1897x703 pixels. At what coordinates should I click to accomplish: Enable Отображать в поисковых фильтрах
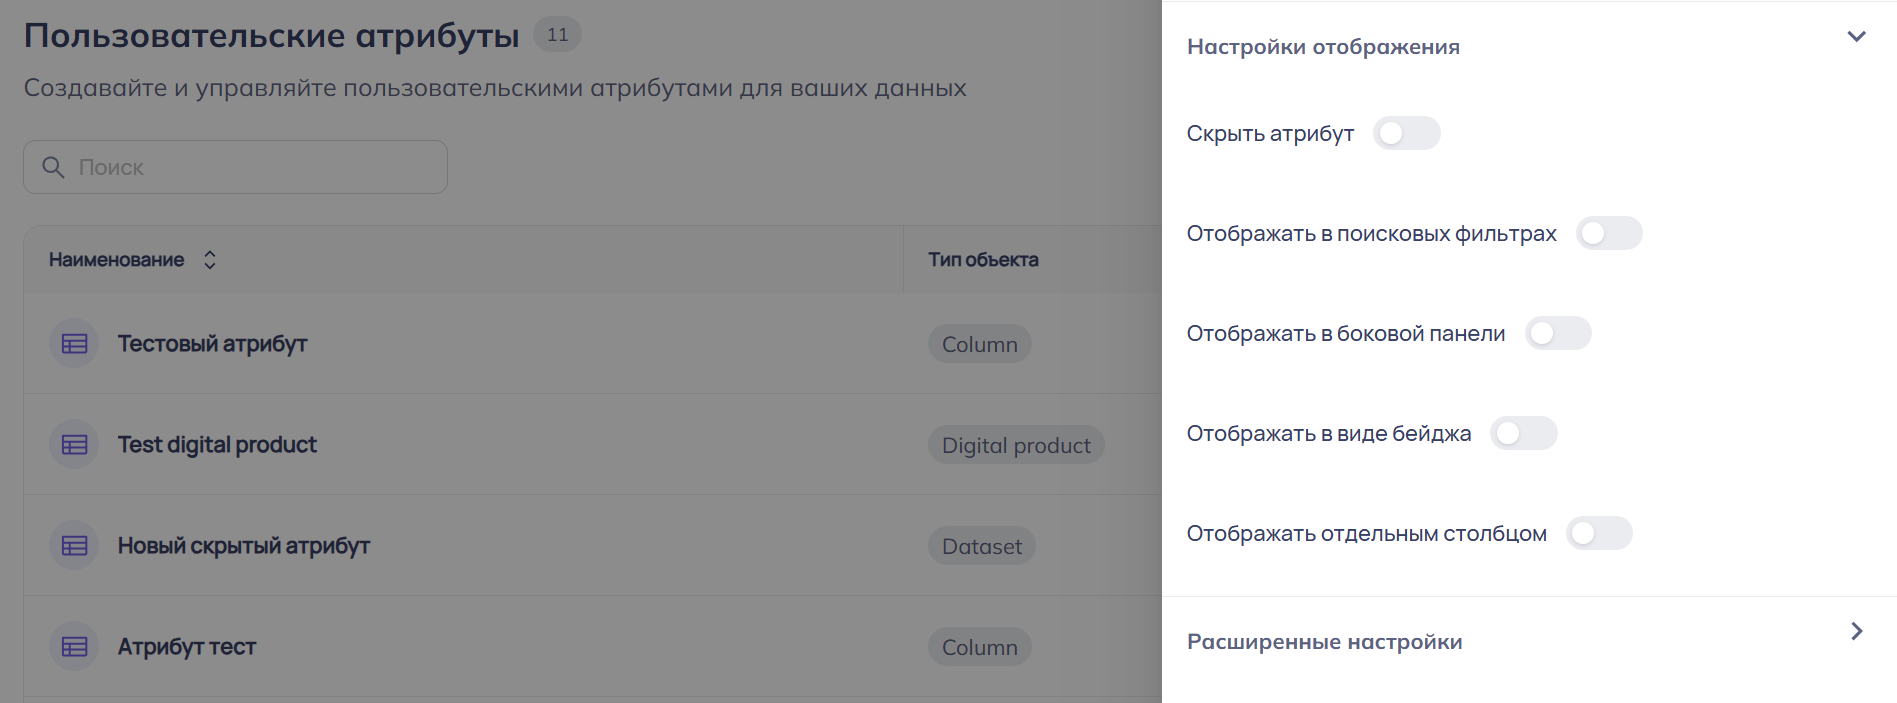tap(1609, 233)
